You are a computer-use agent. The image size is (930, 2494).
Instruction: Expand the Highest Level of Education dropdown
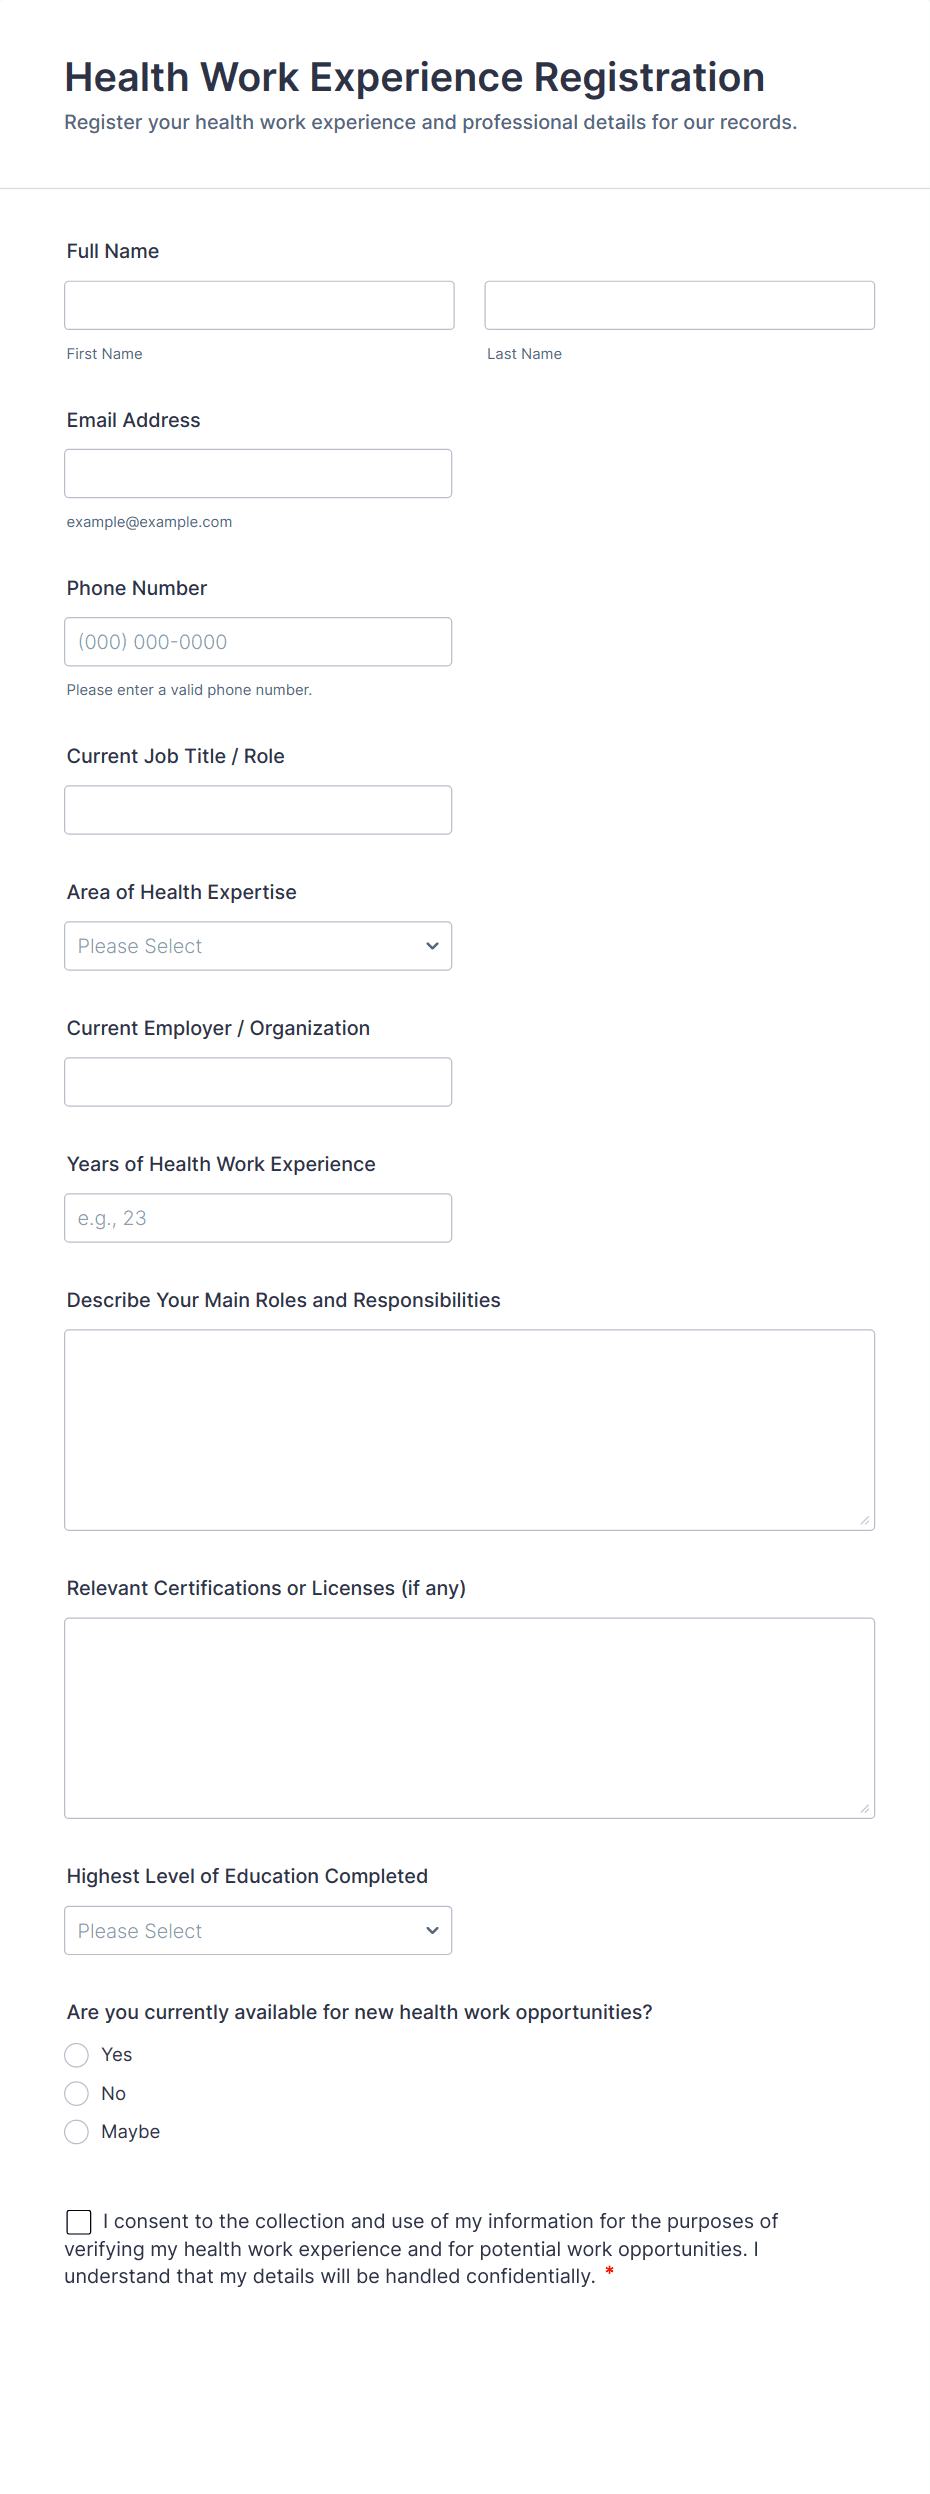click(x=258, y=1930)
